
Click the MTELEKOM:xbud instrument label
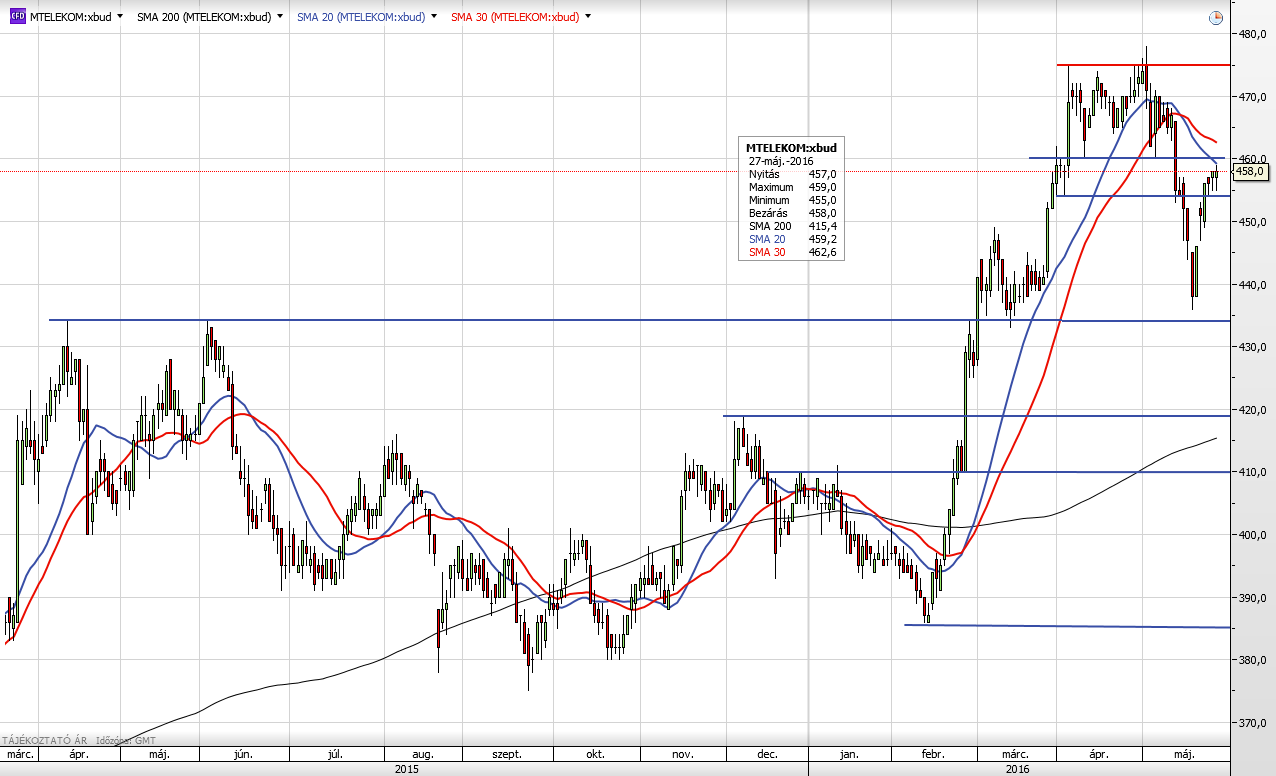(71, 17)
